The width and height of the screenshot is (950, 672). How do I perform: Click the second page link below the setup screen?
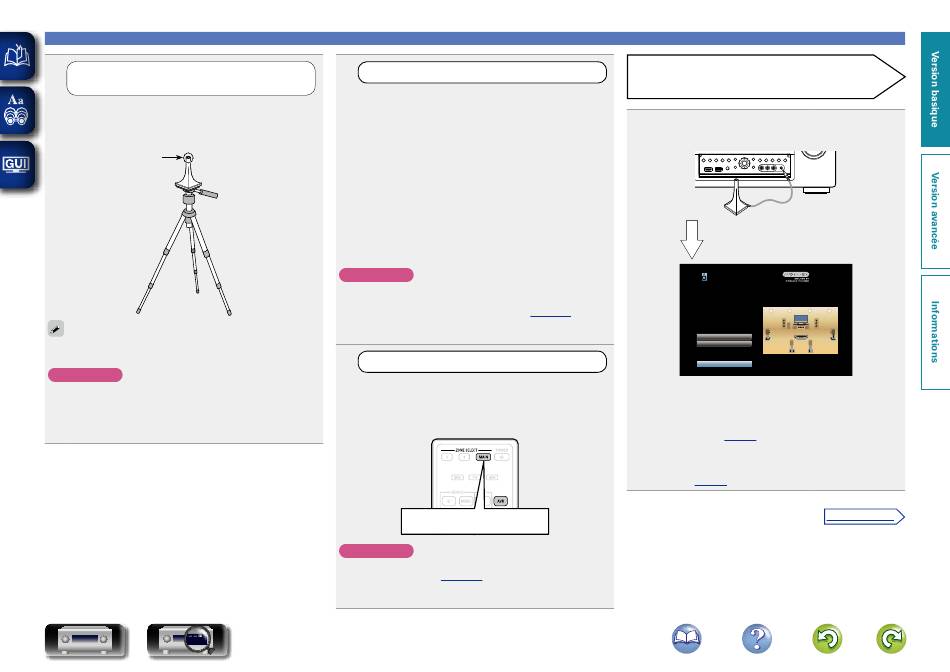[x=710, y=483]
